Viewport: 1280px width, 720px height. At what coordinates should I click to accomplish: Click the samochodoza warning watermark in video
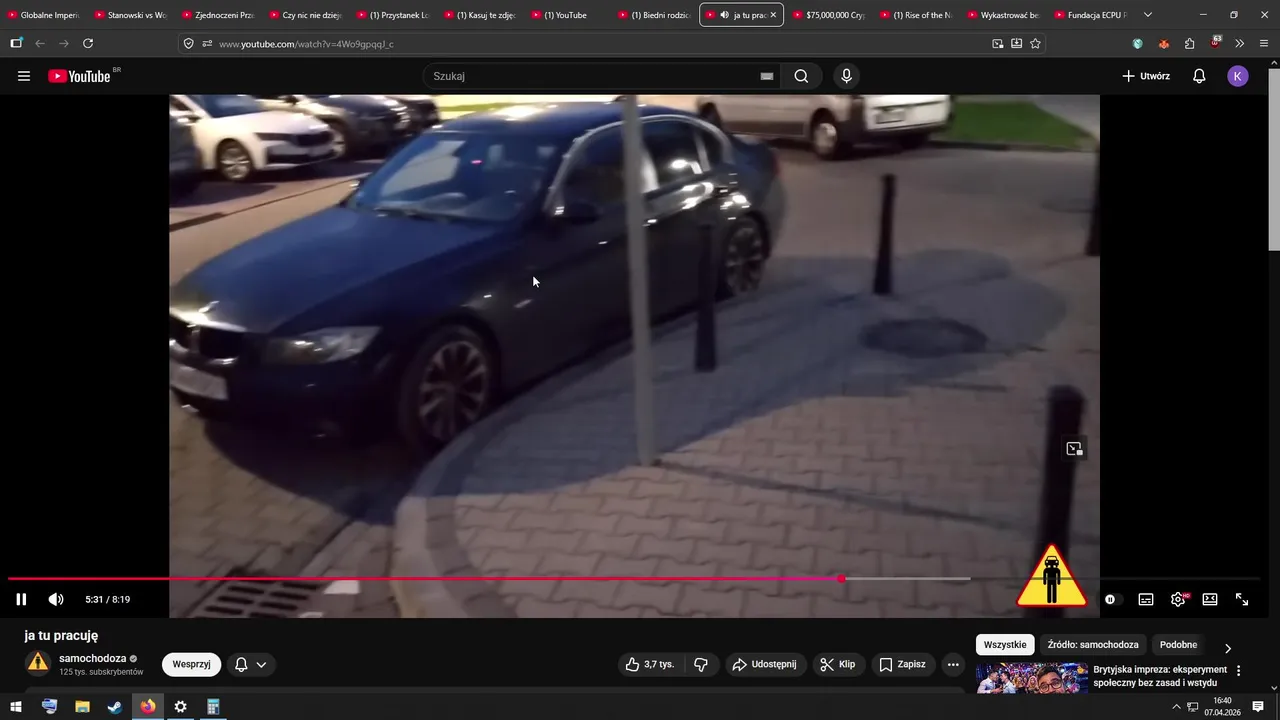pyautogui.click(x=1051, y=575)
